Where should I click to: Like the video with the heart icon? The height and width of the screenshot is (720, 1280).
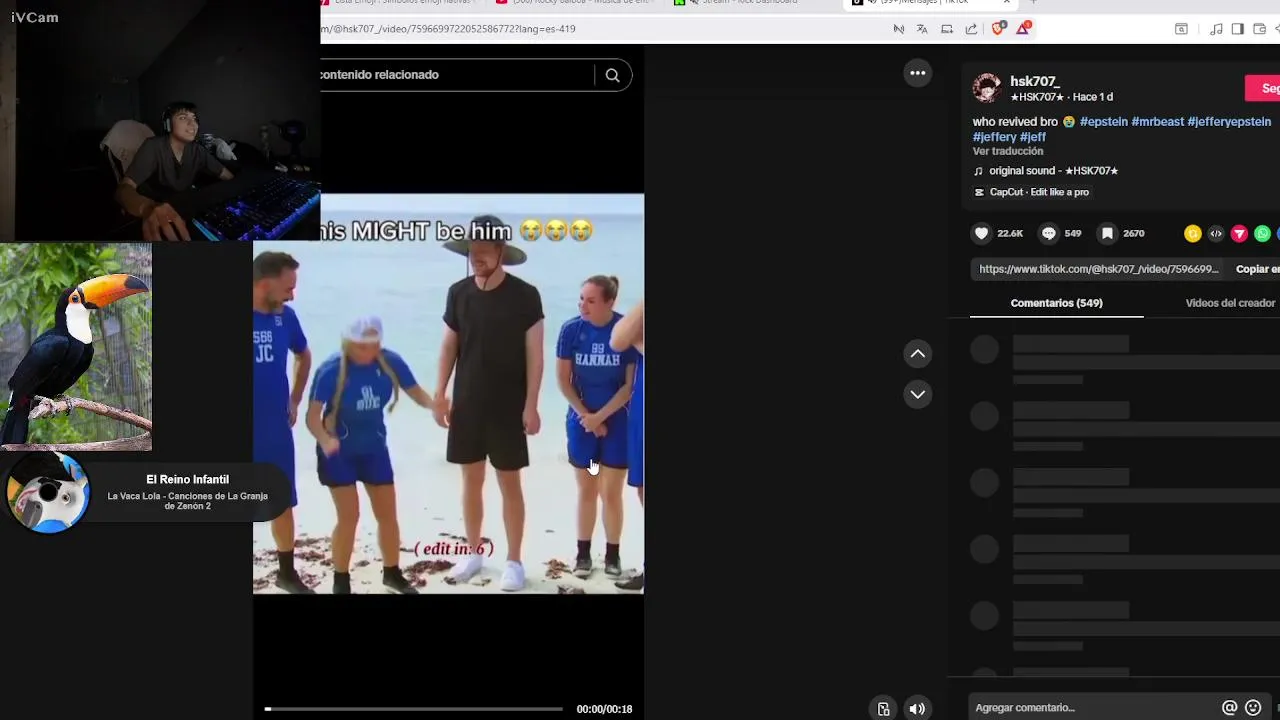(x=982, y=233)
